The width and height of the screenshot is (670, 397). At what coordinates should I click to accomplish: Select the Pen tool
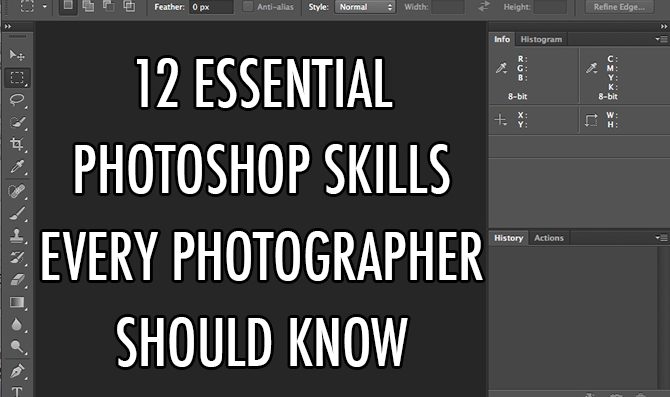pos(17,371)
